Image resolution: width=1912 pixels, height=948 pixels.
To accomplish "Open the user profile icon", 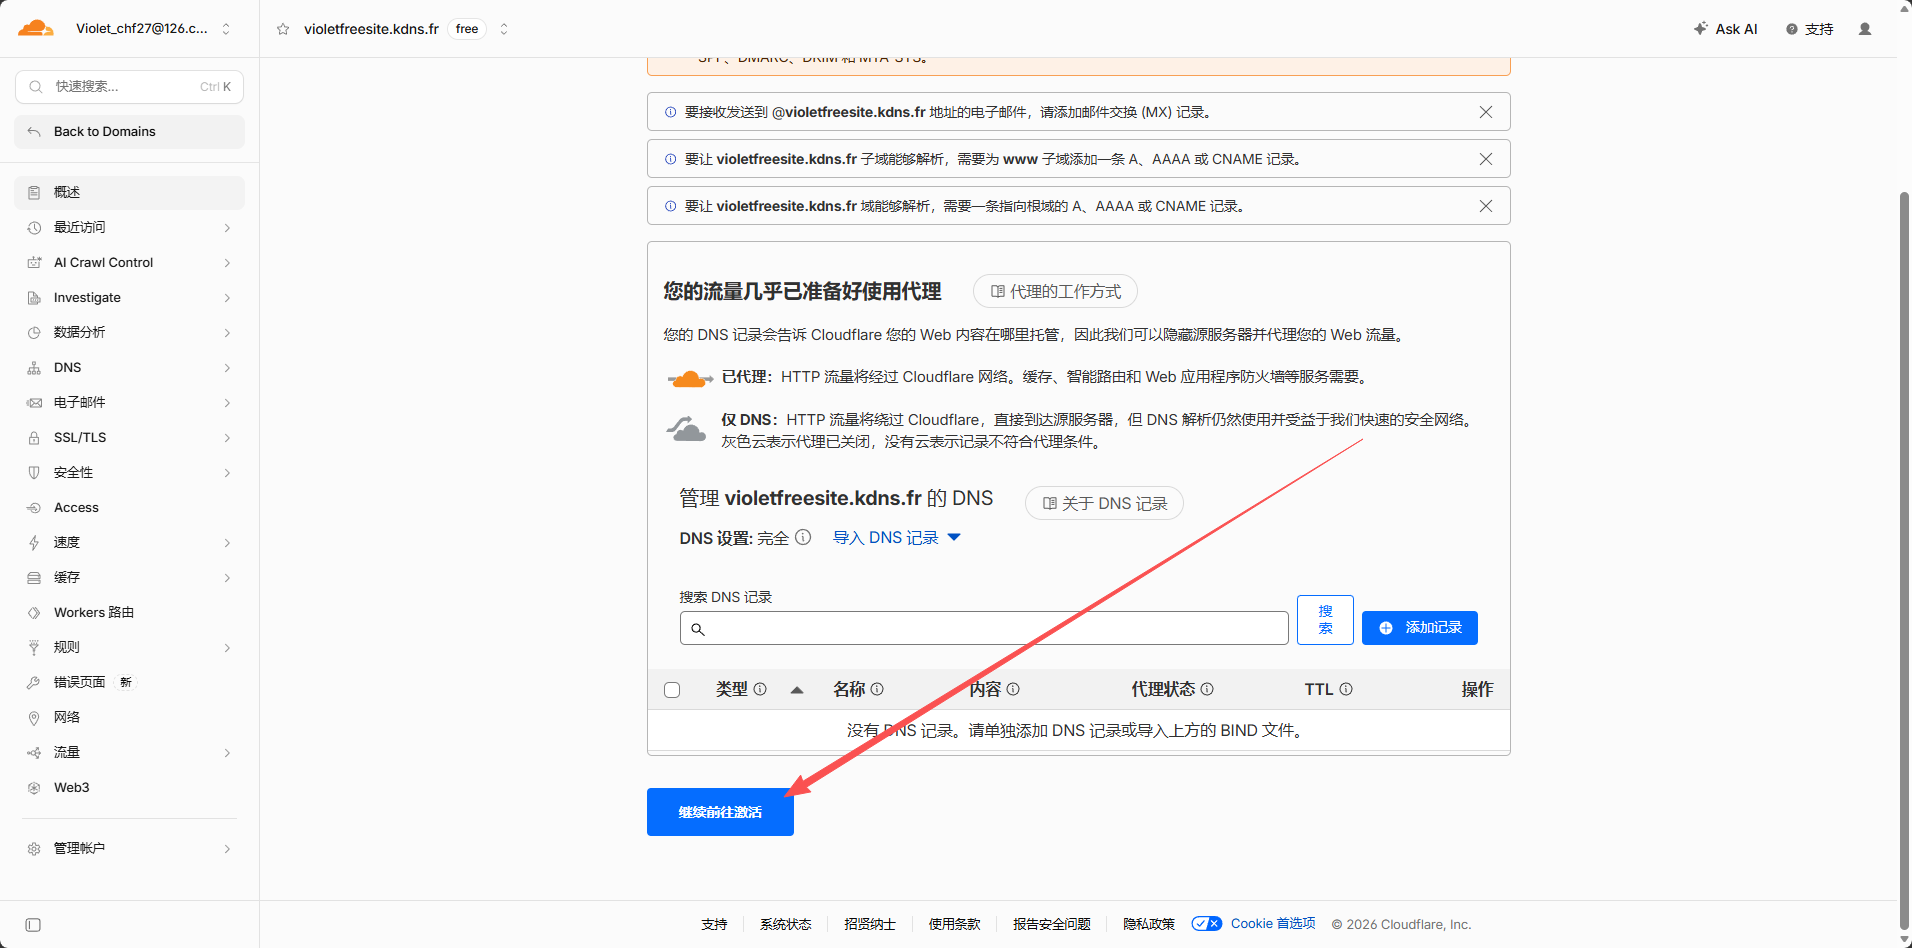I will pos(1865,29).
